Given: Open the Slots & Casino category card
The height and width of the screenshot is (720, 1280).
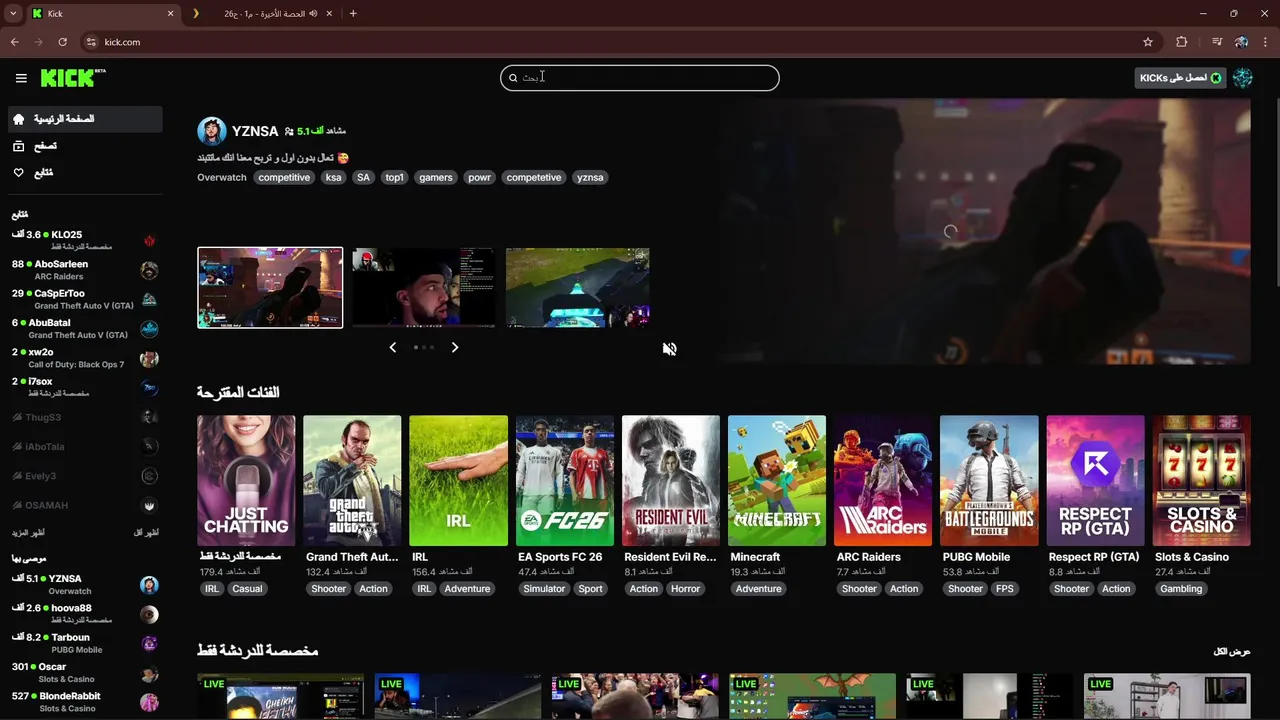Looking at the screenshot, I should tap(1201, 481).
